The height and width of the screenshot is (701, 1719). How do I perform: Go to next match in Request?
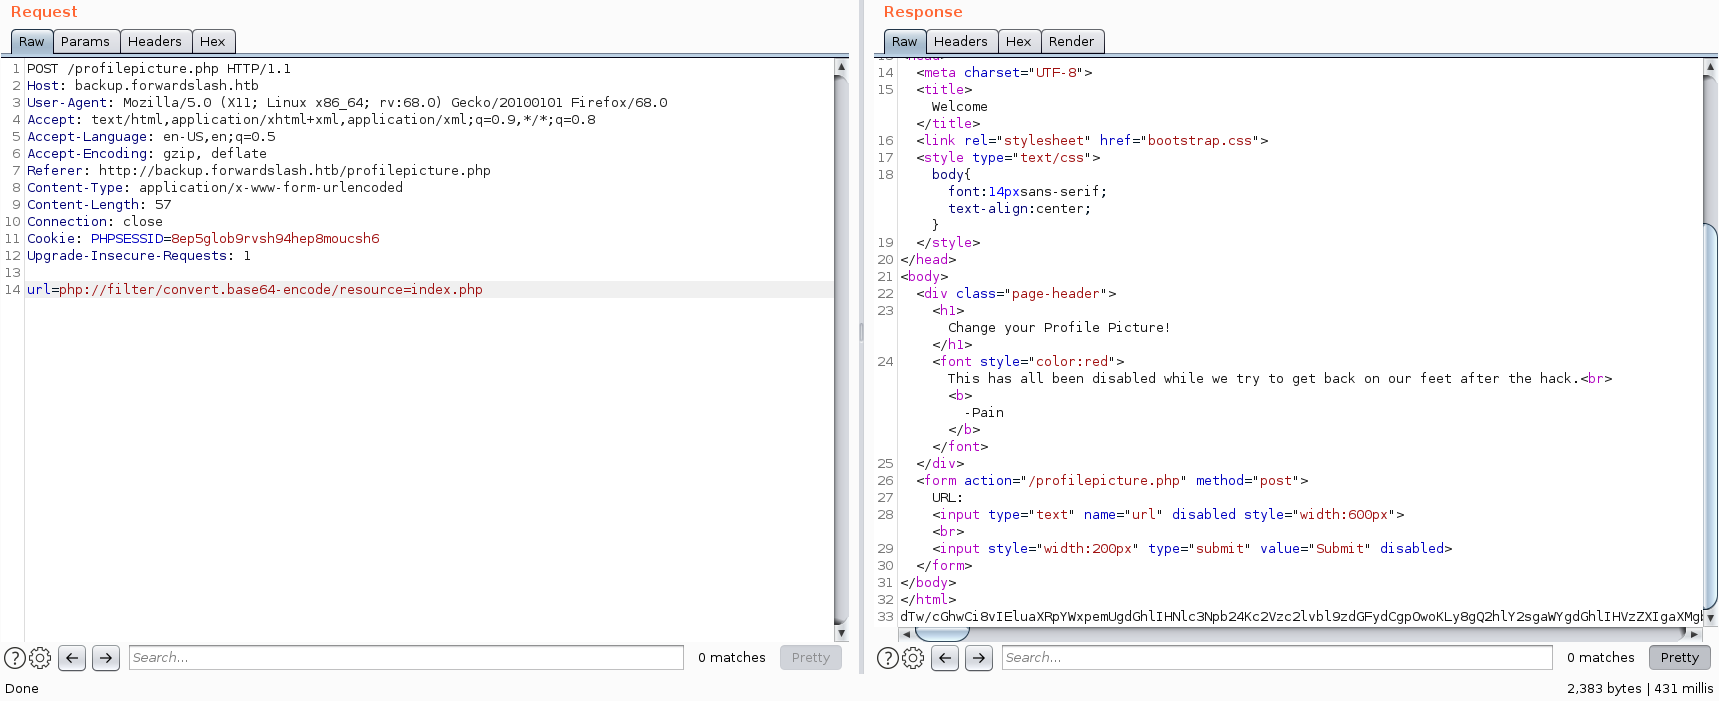point(106,658)
